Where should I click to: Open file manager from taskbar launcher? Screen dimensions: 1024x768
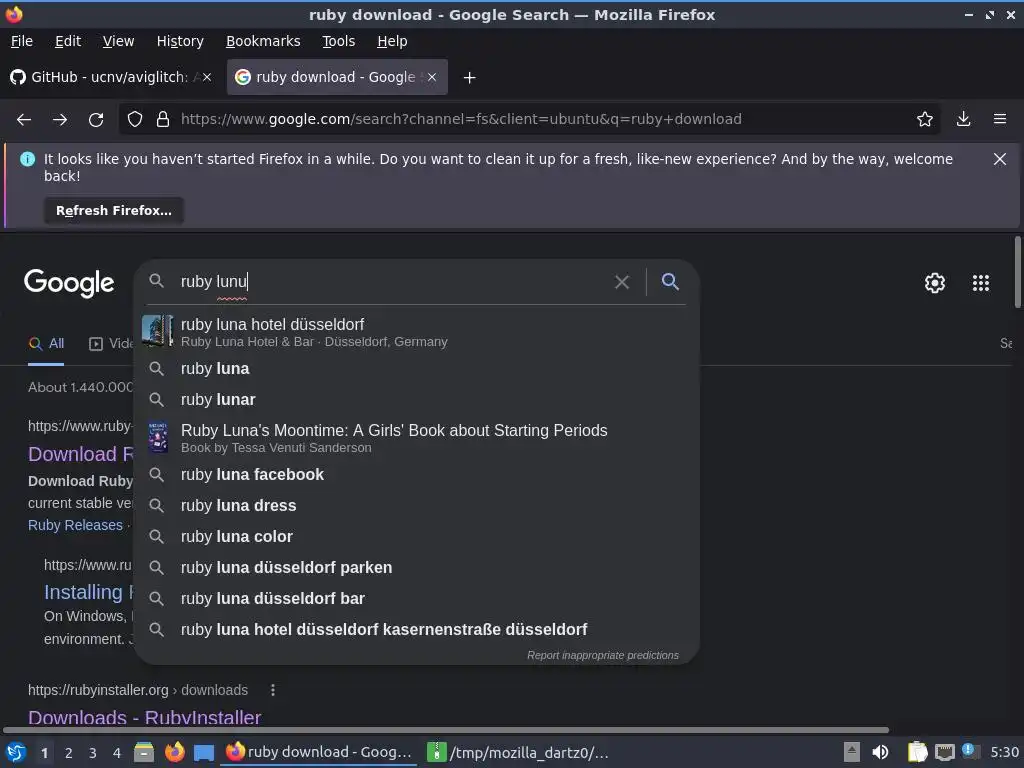click(144, 752)
